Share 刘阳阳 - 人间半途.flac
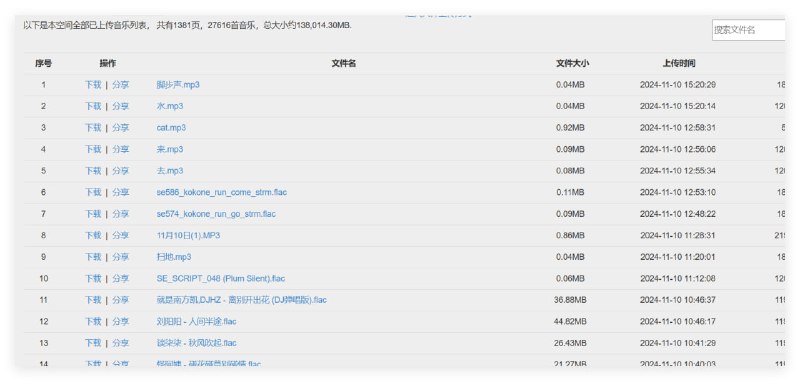The width and height of the screenshot is (800, 381). point(121,321)
